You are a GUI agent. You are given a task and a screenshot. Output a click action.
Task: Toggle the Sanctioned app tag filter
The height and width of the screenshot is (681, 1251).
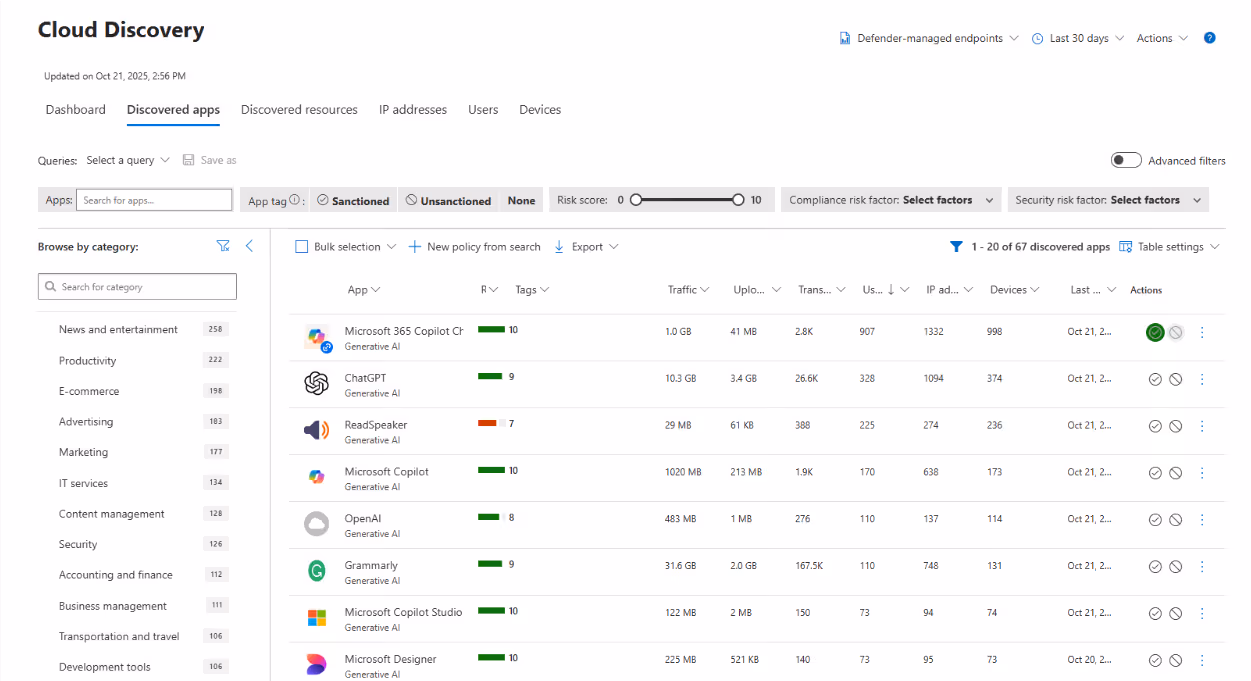353,200
